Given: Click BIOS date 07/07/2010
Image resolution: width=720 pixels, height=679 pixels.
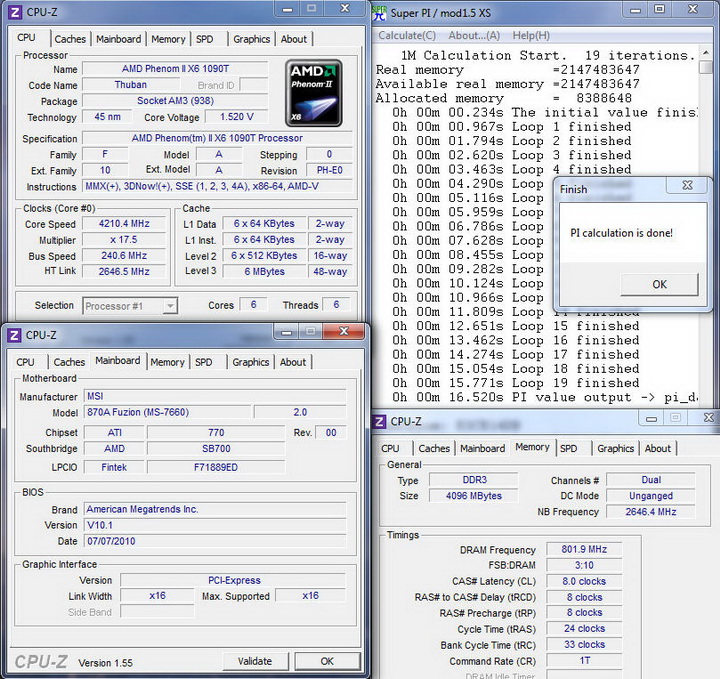Looking at the screenshot, I should tap(215, 541).
